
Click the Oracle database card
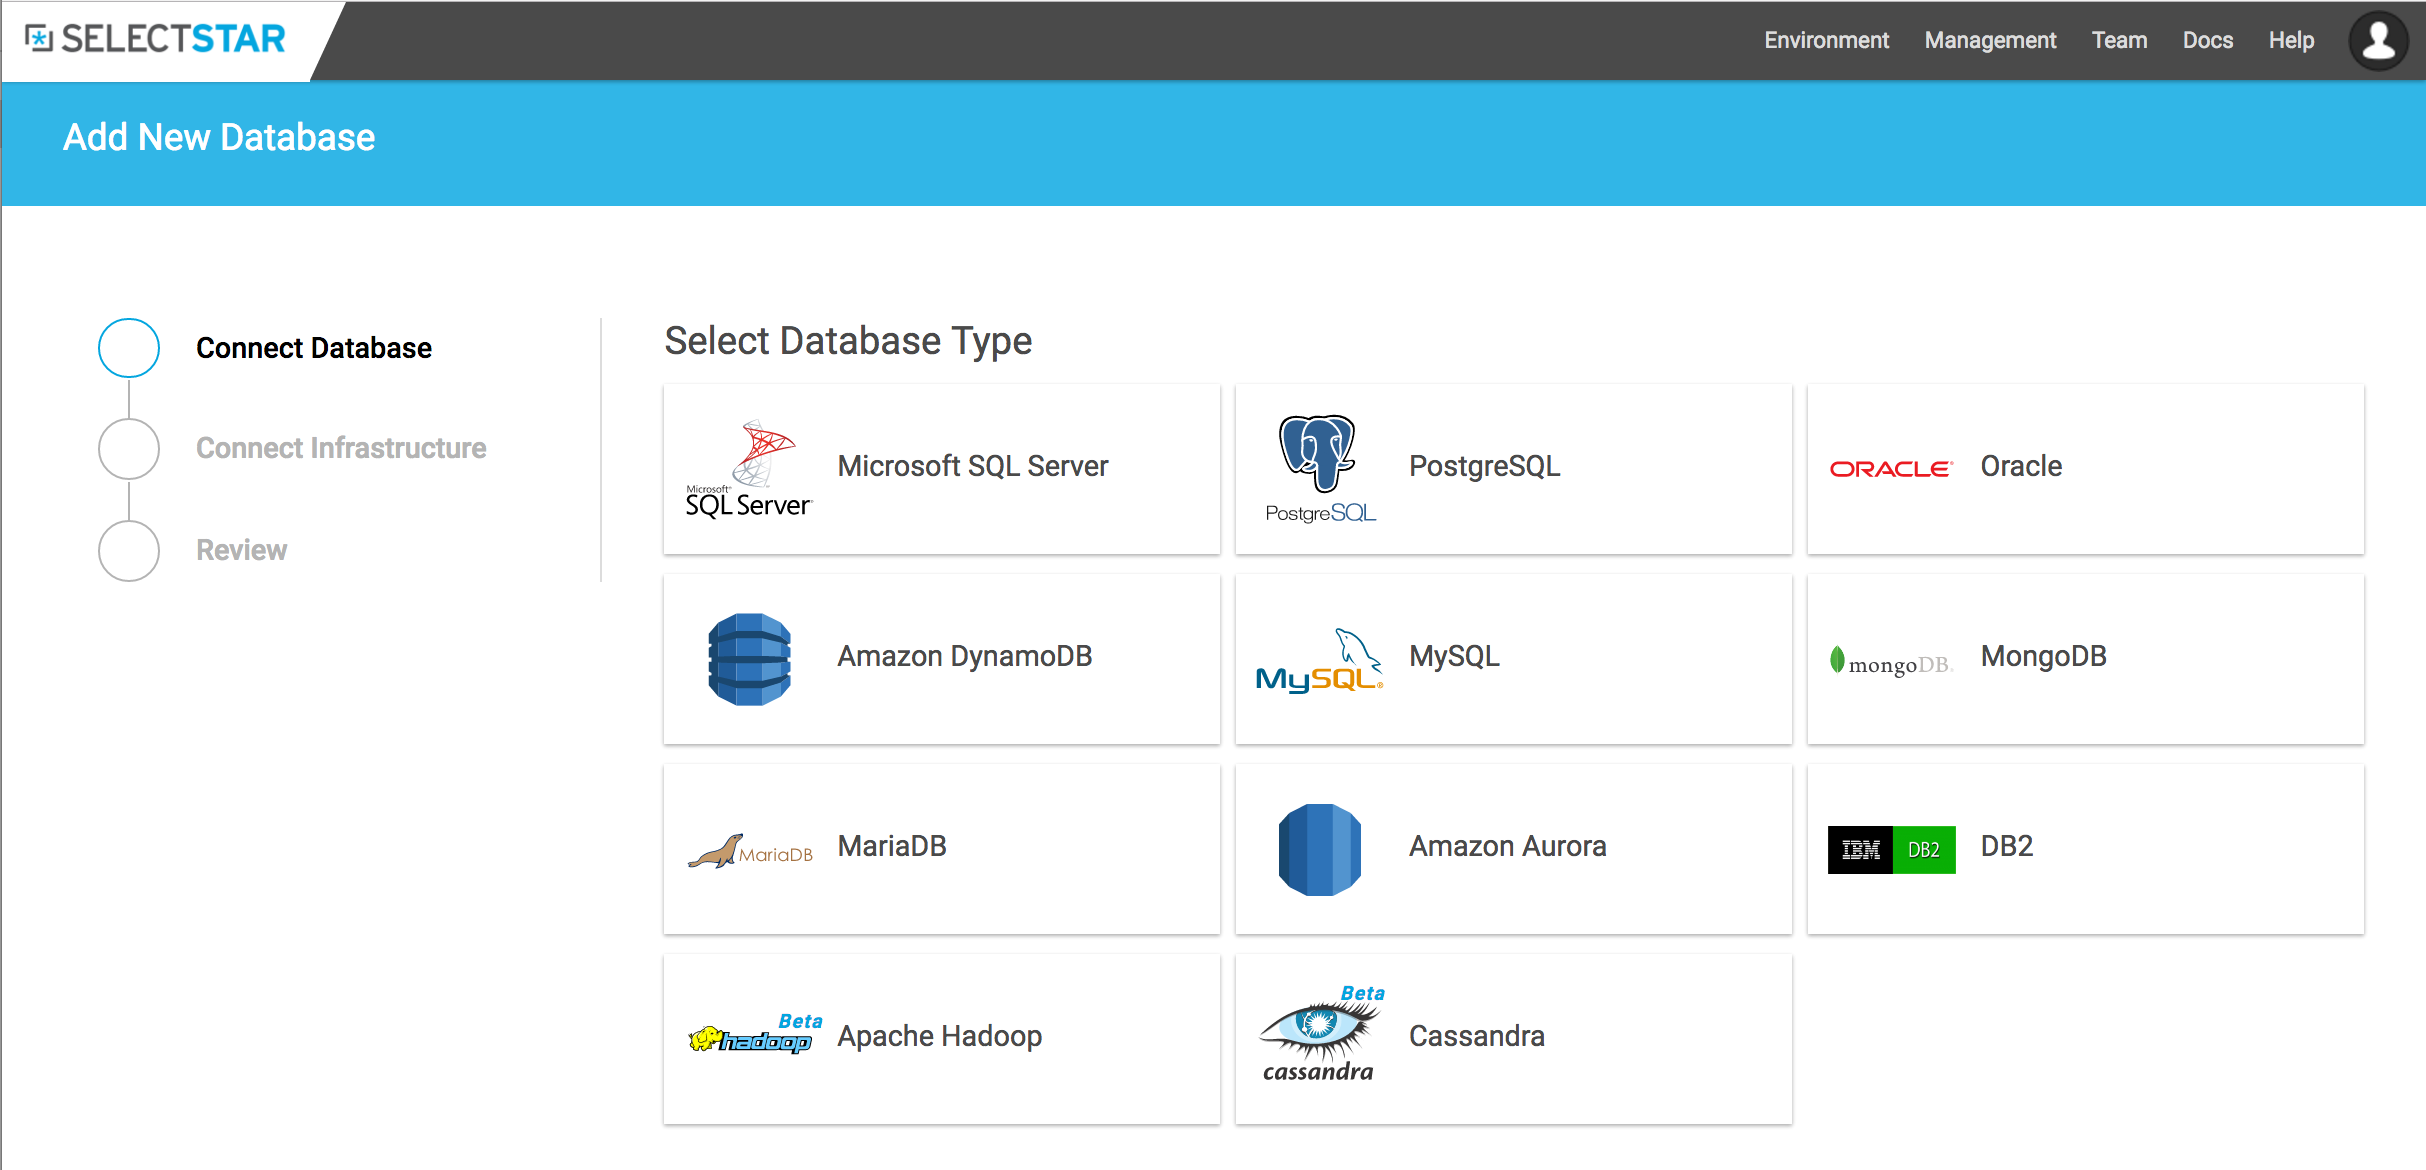click(2085, 468)
